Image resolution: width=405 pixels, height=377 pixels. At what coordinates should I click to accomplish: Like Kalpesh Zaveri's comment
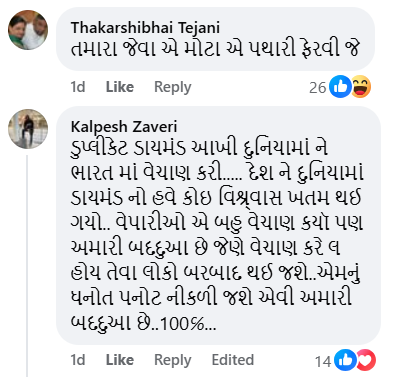(120, 360)
